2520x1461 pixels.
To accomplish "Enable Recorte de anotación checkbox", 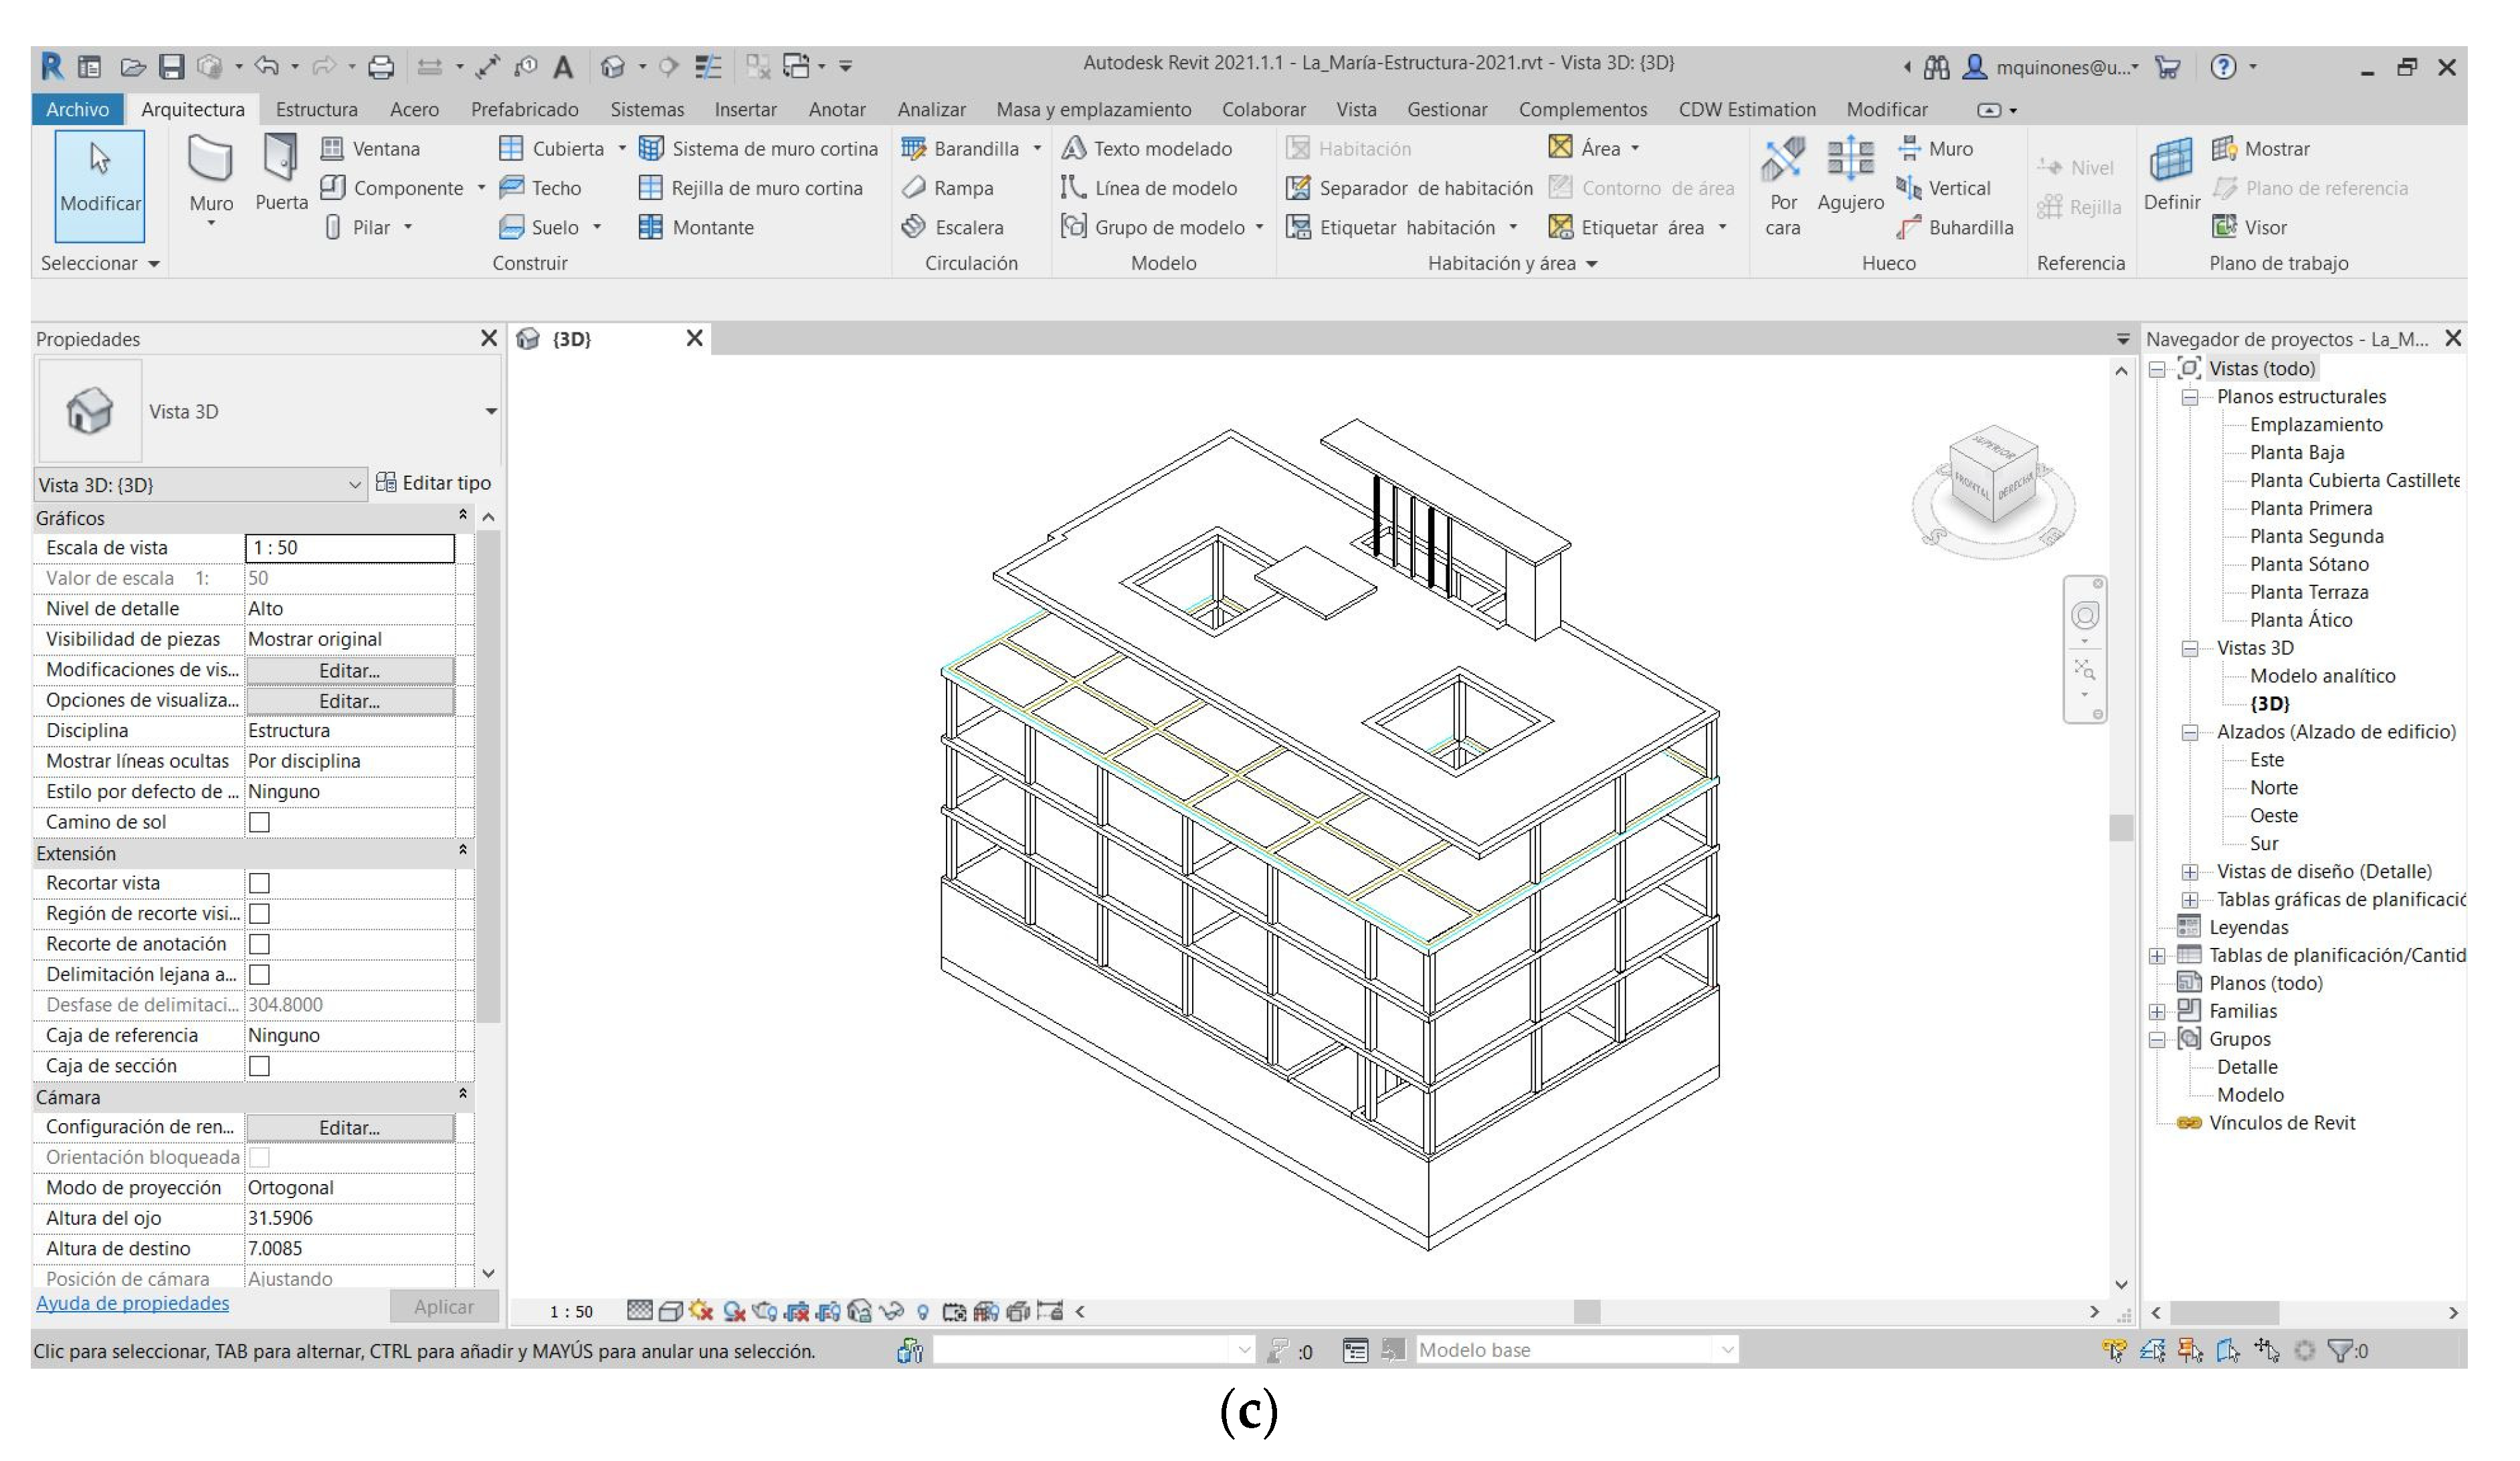I will 260,945.
